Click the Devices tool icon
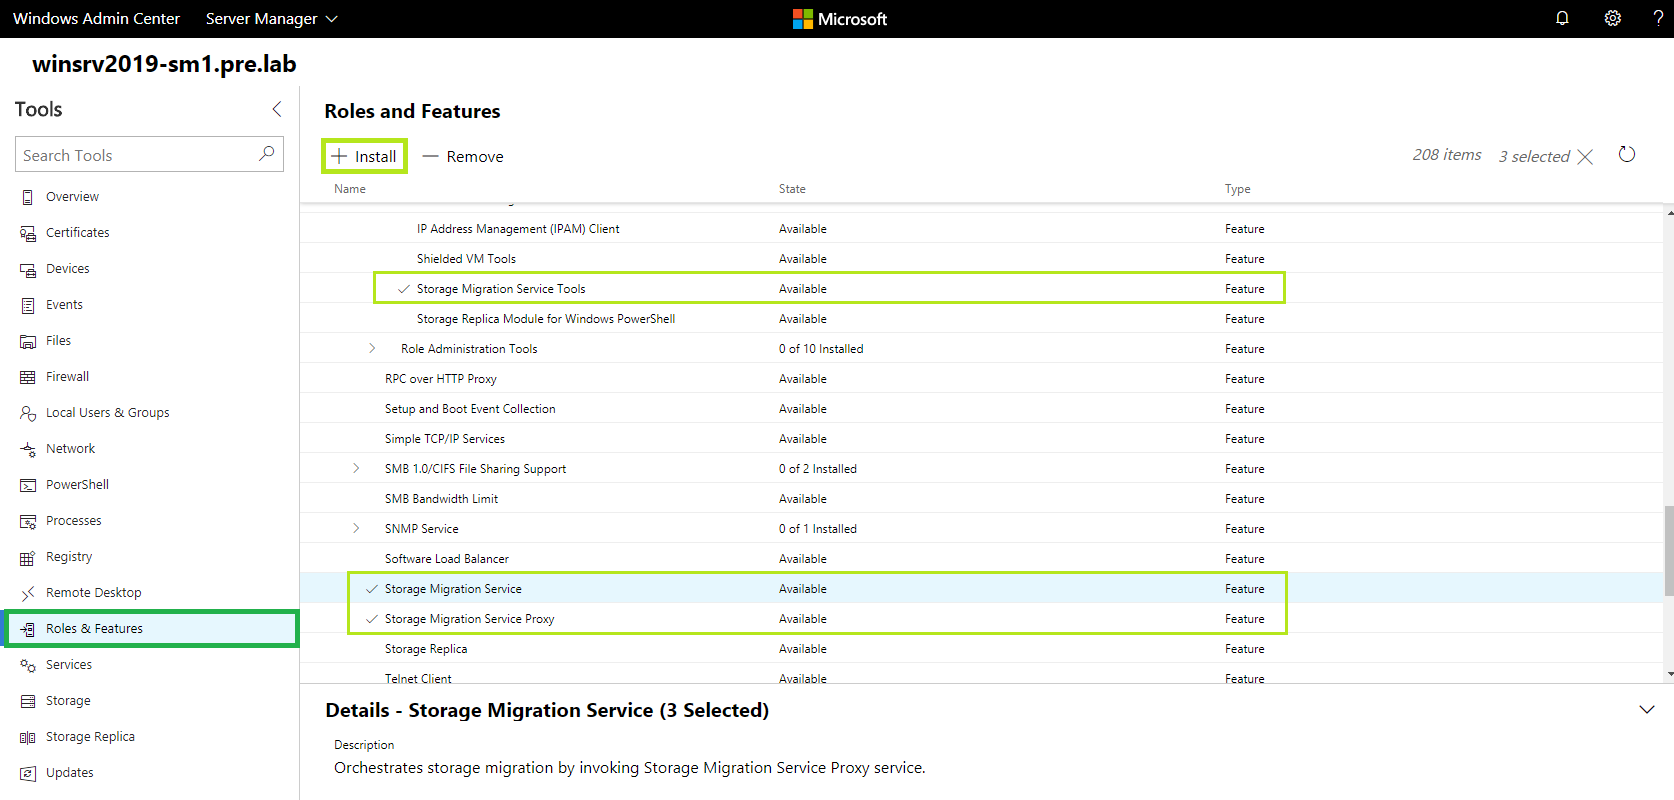This screenshot has height=800, width=1674. pos(28,269)
